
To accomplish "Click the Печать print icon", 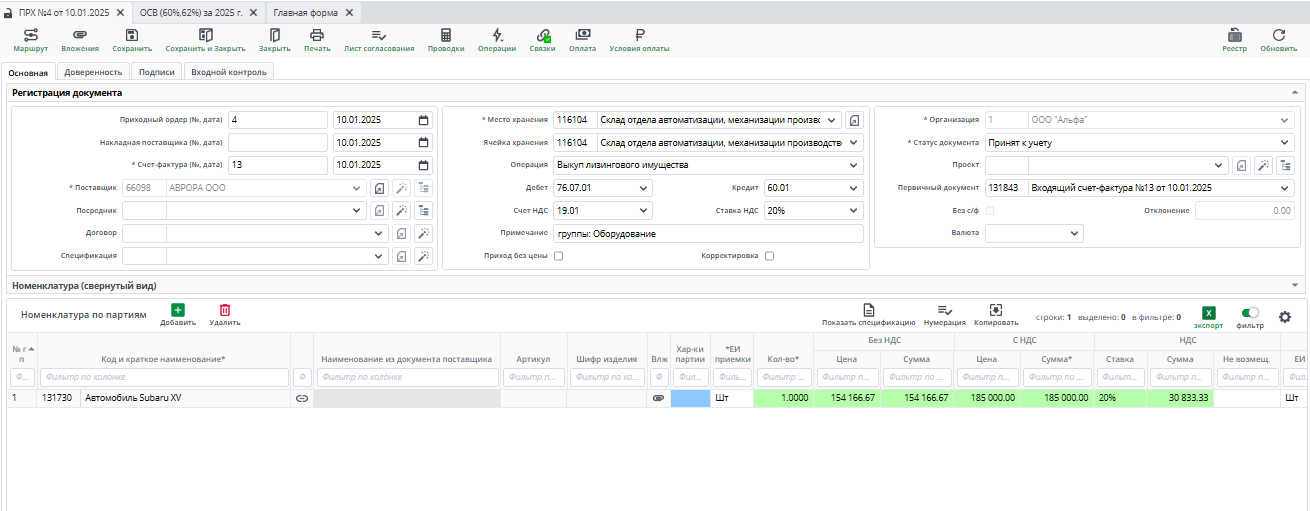I will tap(317, 35).
